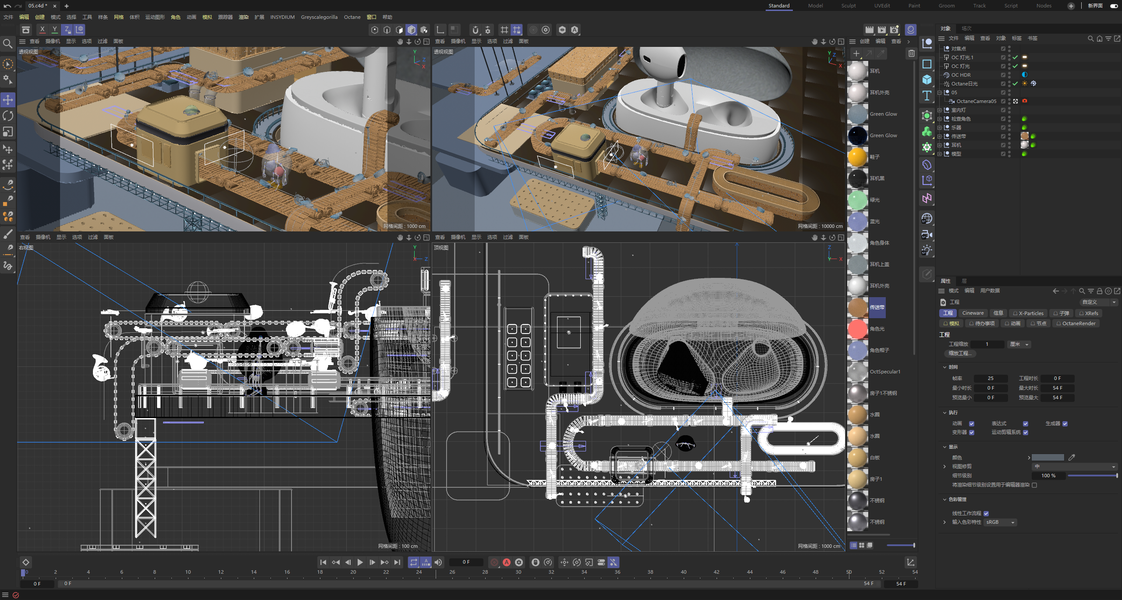The height and width of the screenshot is (600, 1122).
Task: Select the Move tool in left toolbar
Action: coord(8,99)
